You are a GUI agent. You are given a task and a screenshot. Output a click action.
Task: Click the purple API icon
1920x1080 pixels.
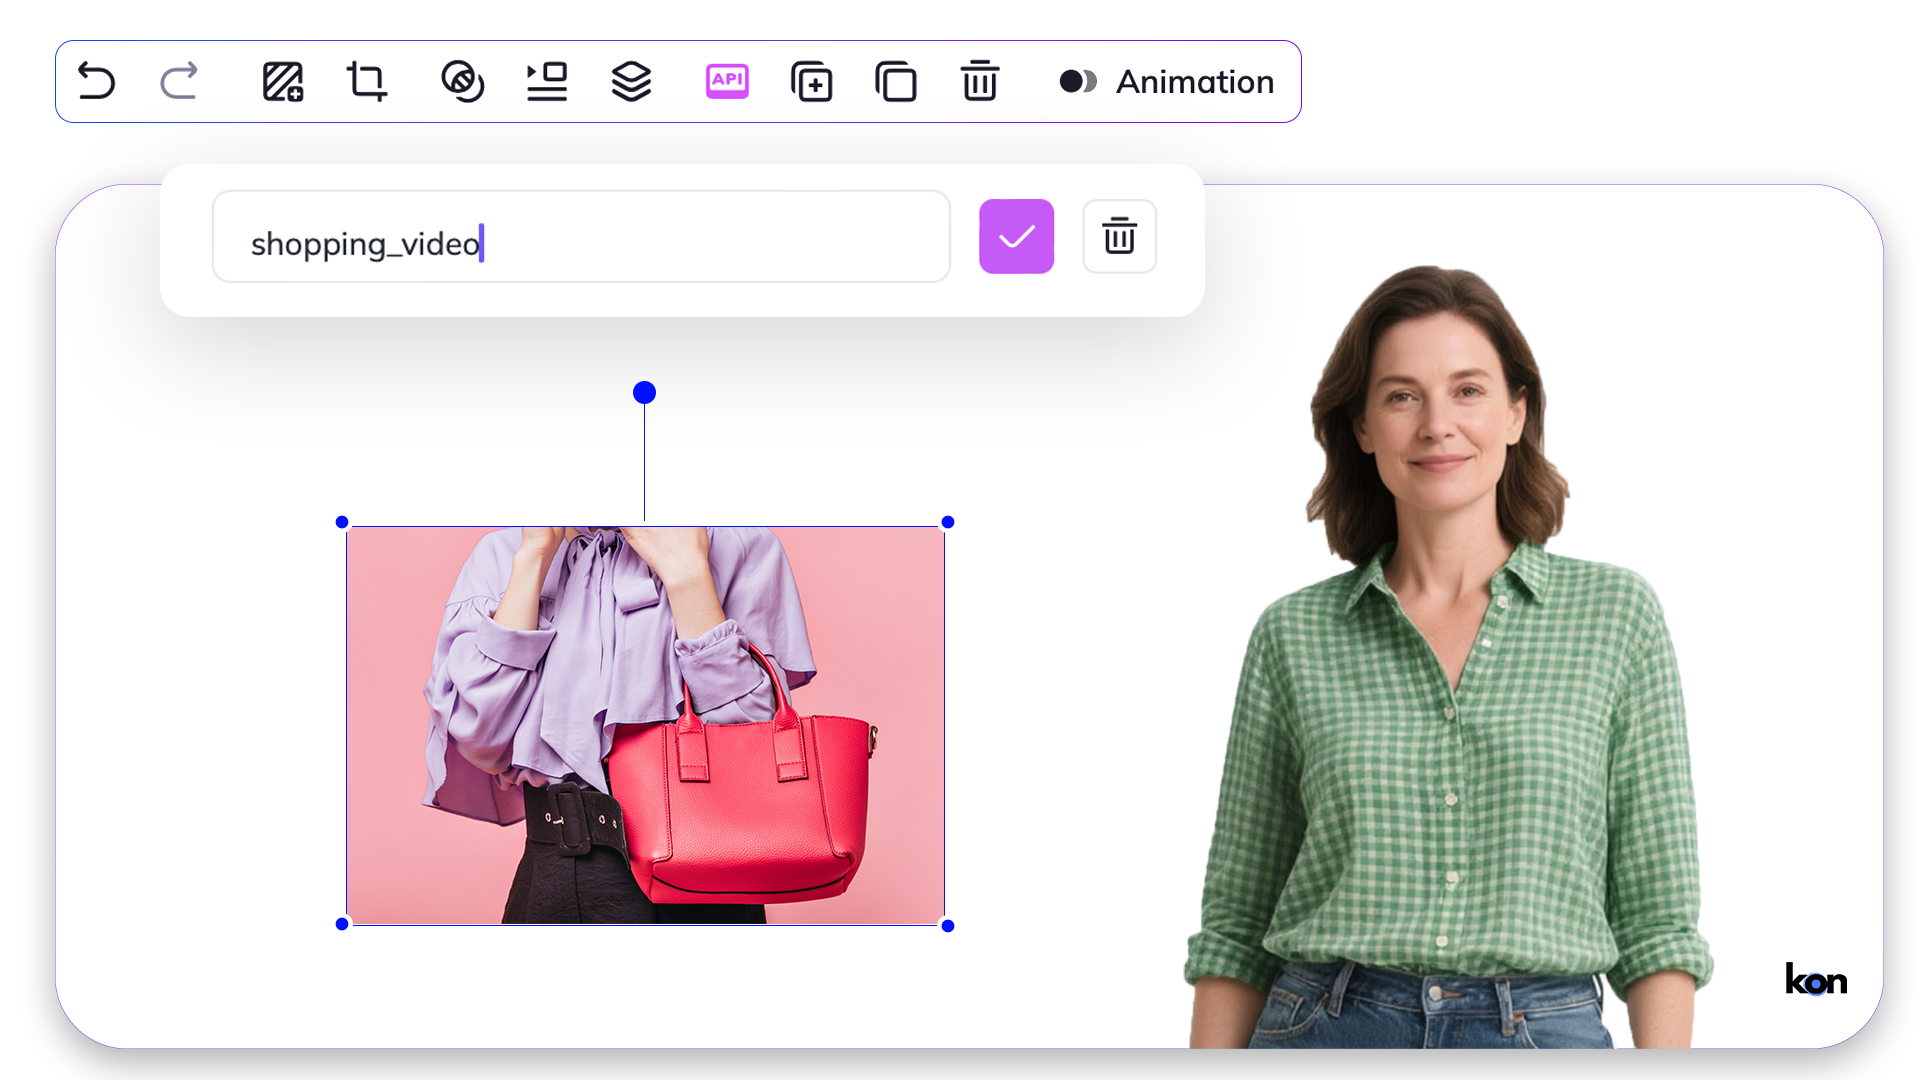pyautogui.click(x=727, y=81)
